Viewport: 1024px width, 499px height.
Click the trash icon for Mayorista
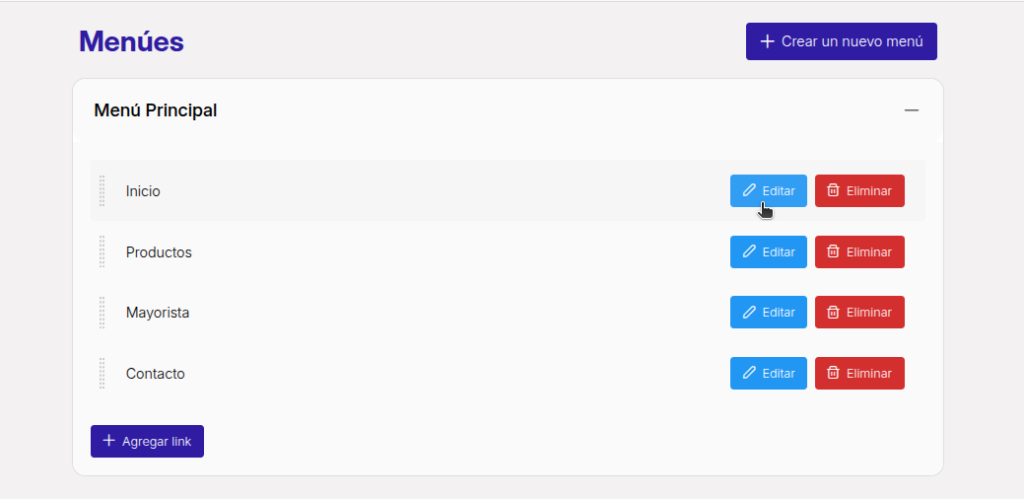(833, 312)
